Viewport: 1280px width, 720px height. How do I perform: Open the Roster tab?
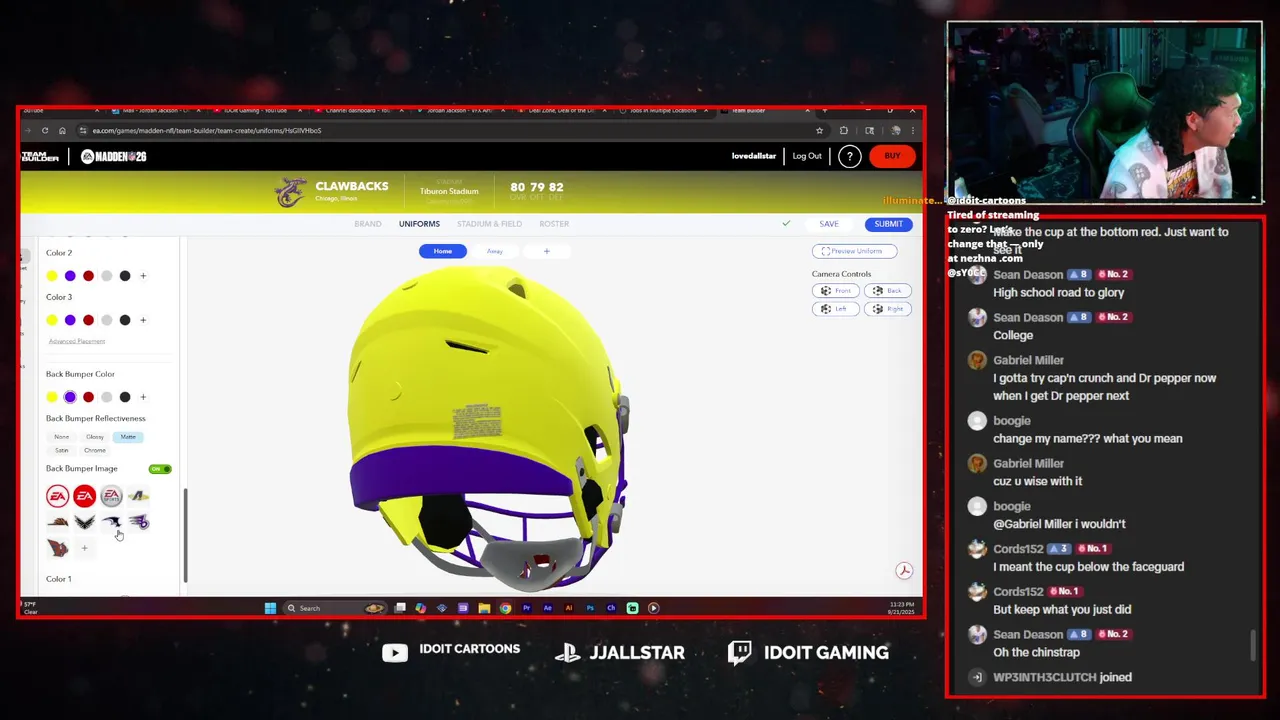(x=554, y=224)
